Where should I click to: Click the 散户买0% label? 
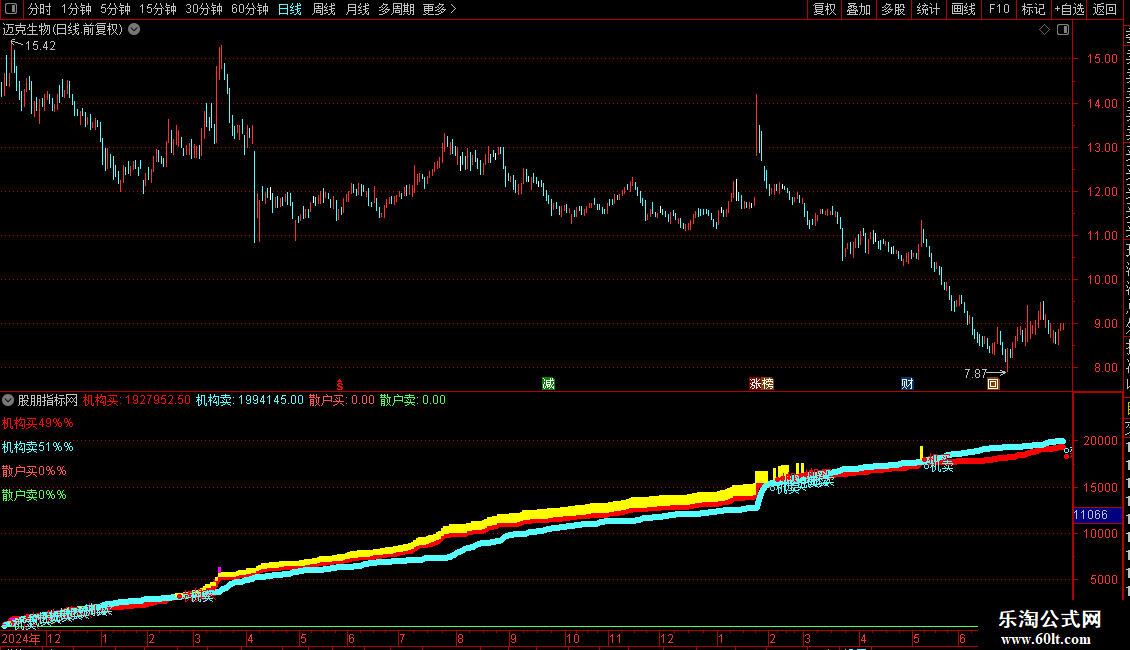click(x=34, y=471)
